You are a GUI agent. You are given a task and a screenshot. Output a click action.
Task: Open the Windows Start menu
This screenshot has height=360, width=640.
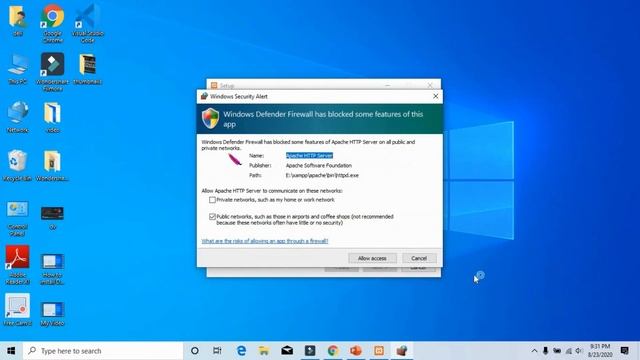pyautogui.click(x=11, y=351)
